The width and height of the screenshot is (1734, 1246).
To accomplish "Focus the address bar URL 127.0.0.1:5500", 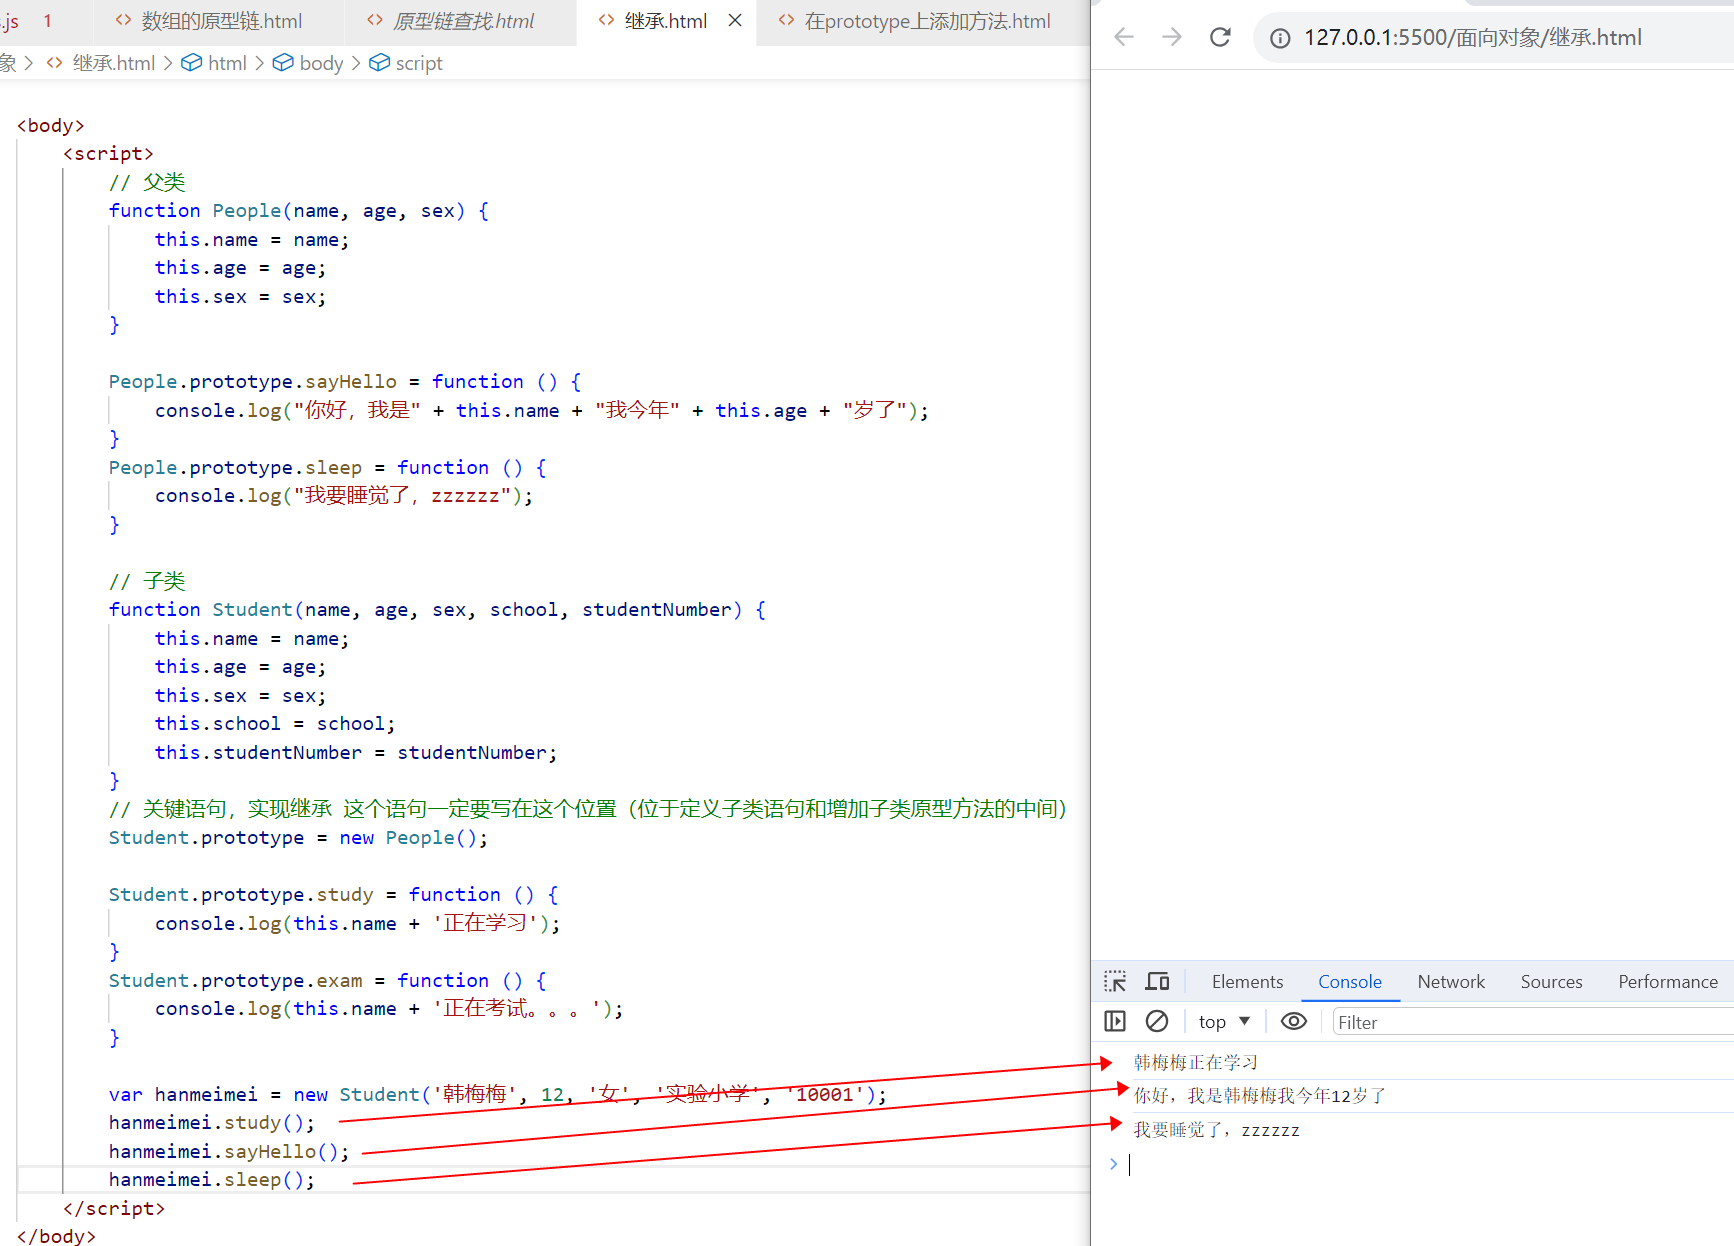I will pos(1472,38).
